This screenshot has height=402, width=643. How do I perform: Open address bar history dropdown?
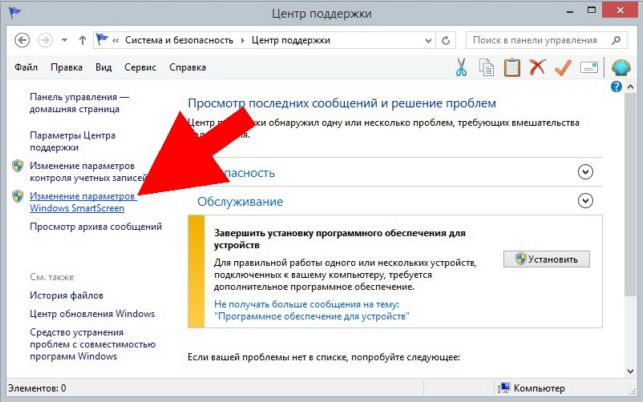428,41
